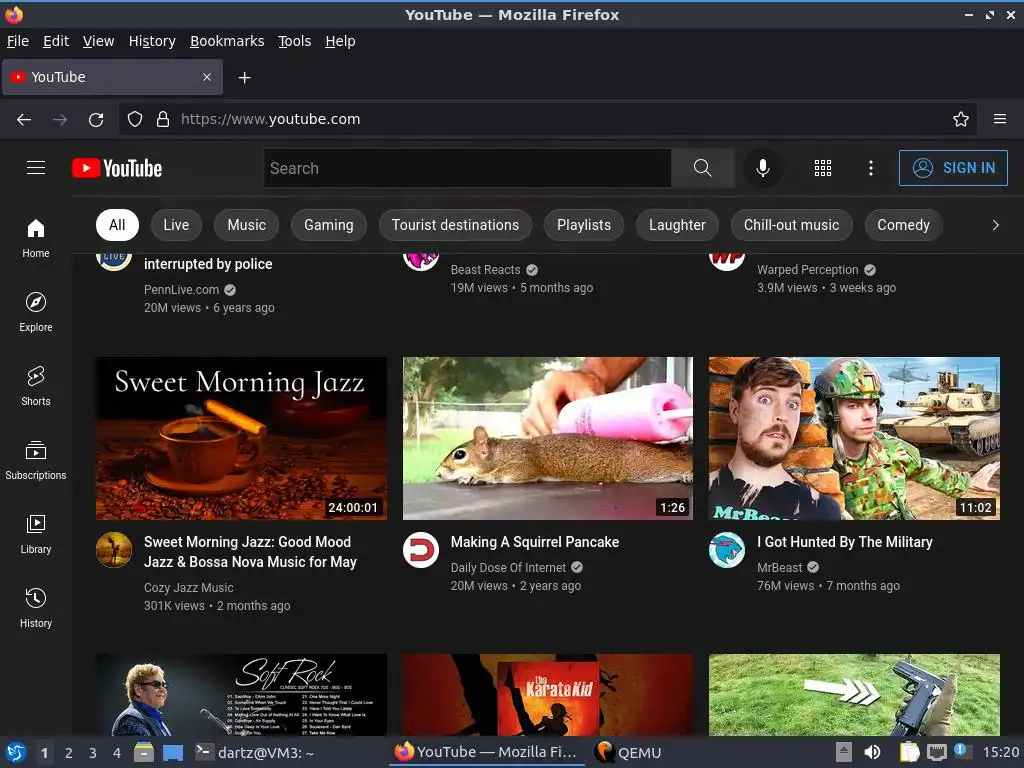Switch to the YouTube browser tab
Screen dimensions: 1024x768
(112, 77)
